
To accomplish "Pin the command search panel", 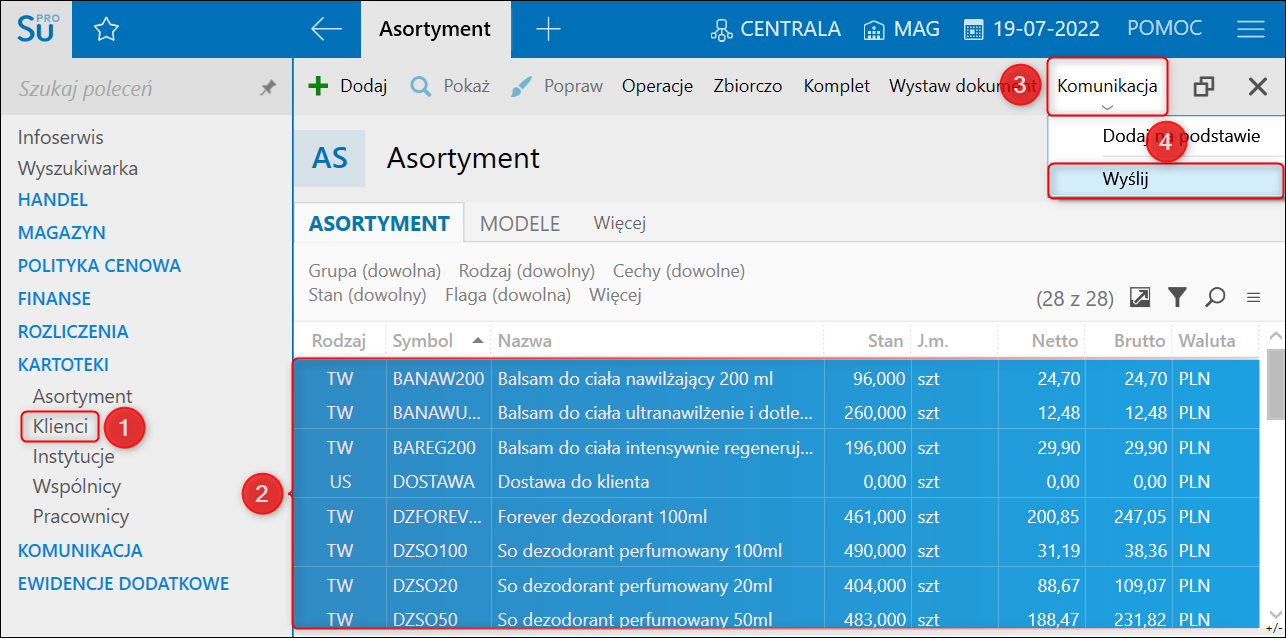I will [267, 89].
